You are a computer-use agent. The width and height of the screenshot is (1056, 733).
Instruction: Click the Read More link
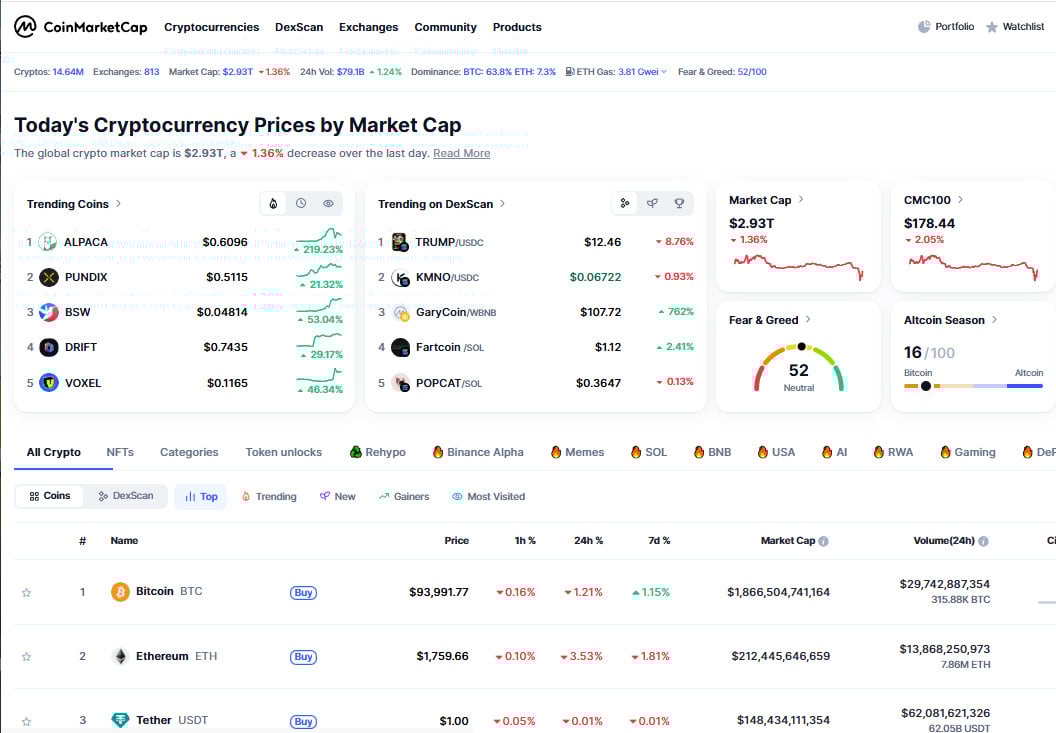point(461,154)
